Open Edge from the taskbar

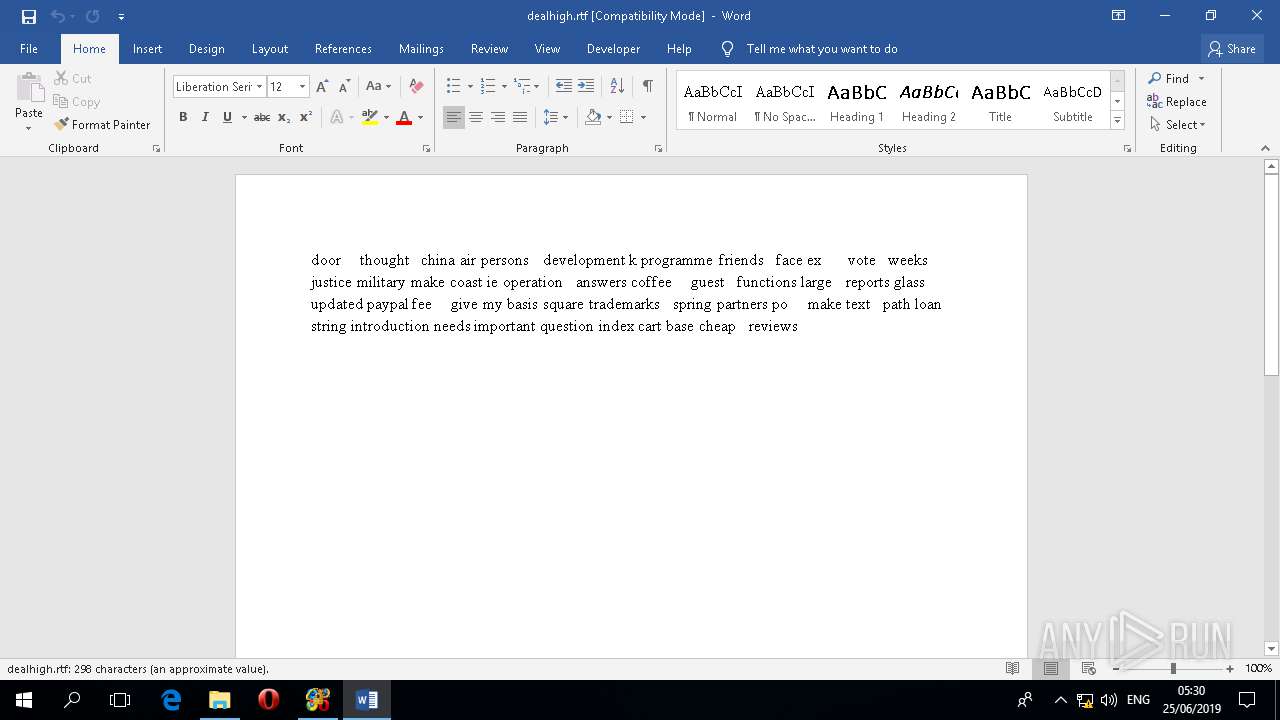(x=171, y=700)
